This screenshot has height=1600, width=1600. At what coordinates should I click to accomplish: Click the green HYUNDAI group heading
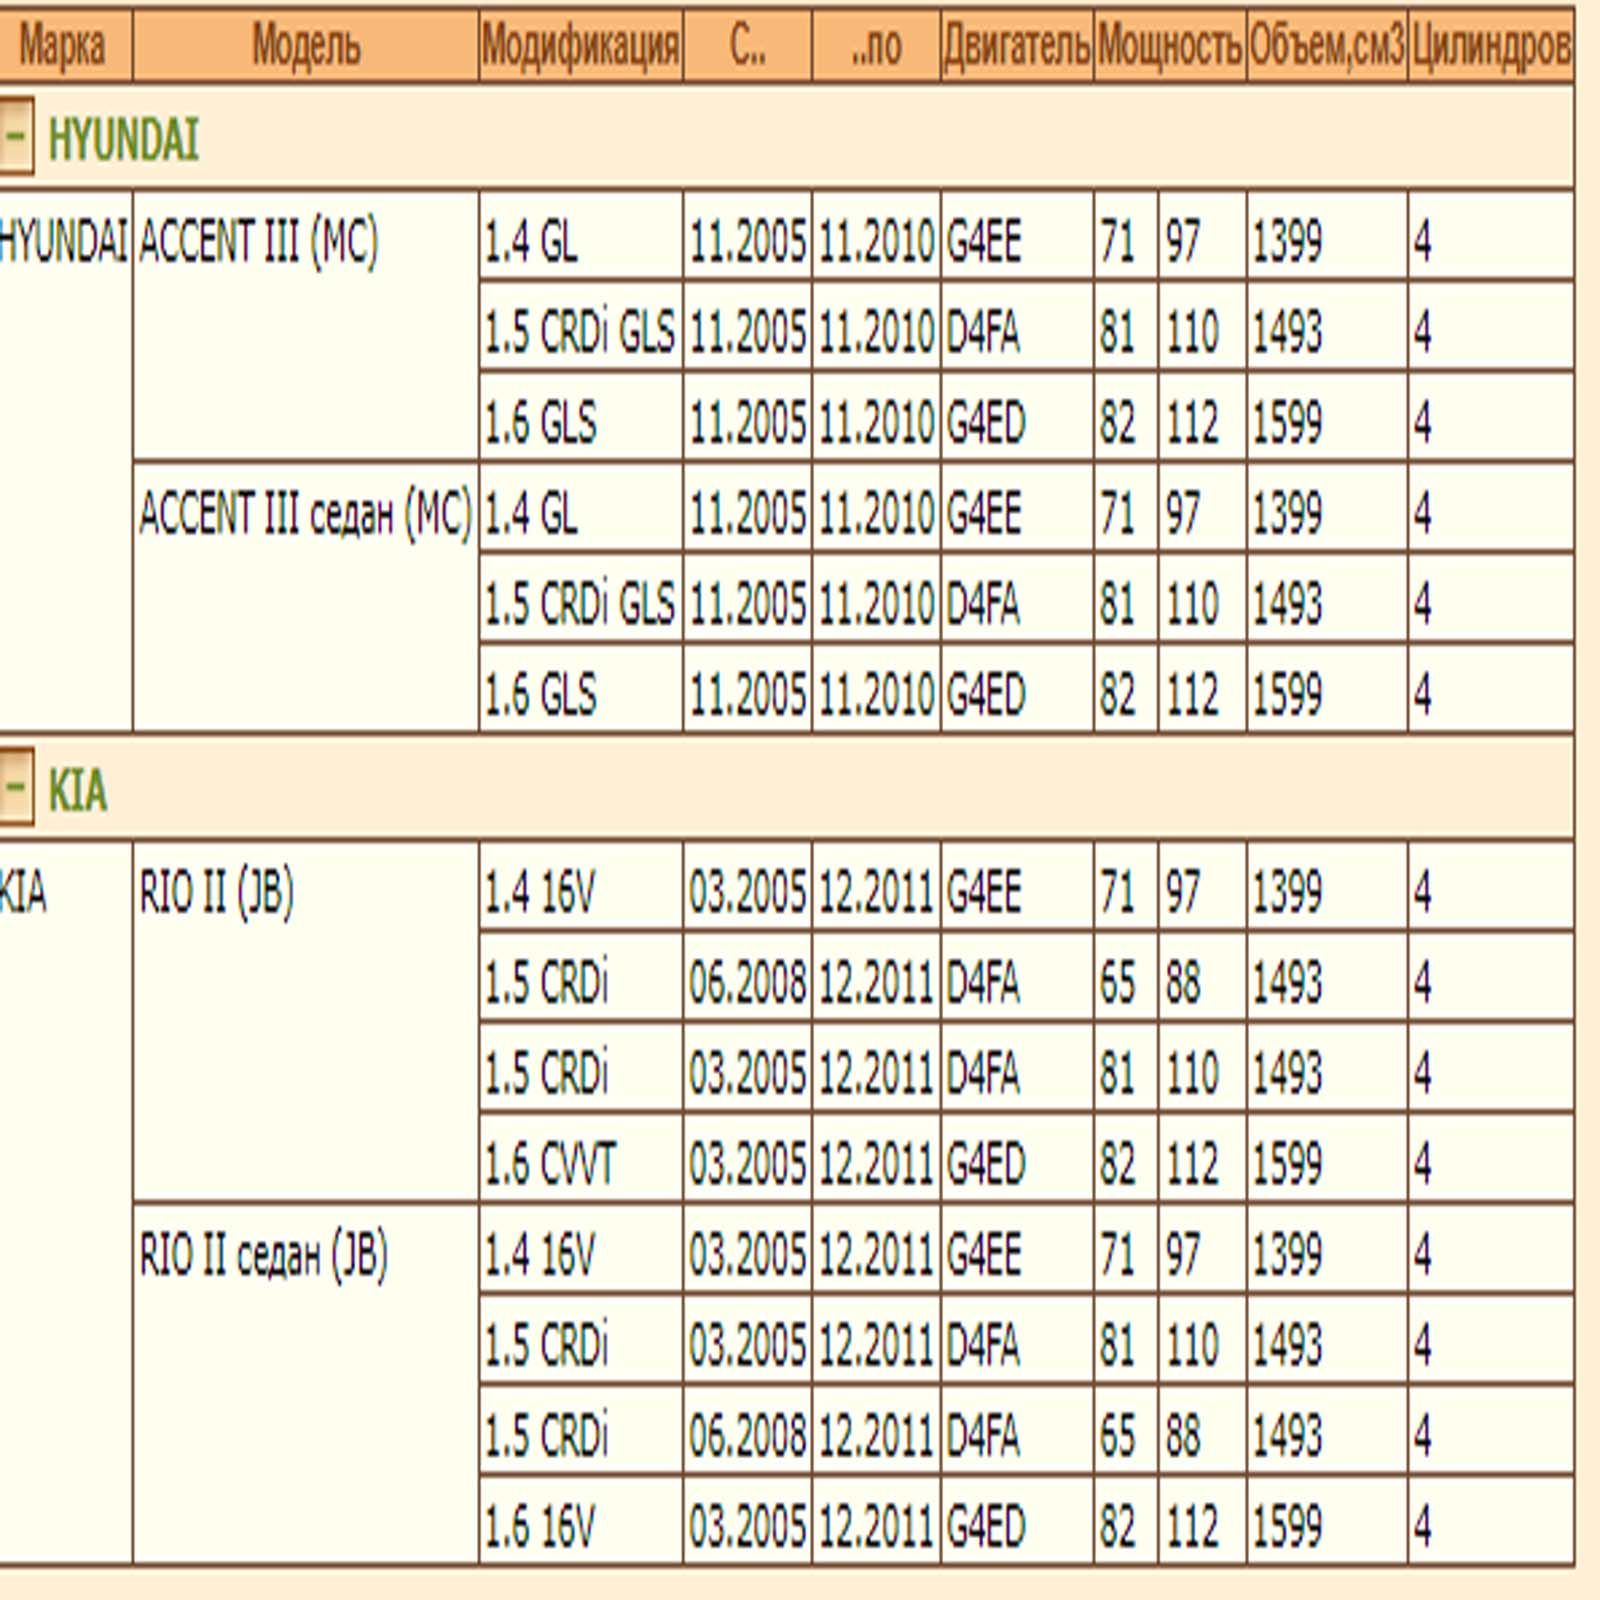[123, 138]
